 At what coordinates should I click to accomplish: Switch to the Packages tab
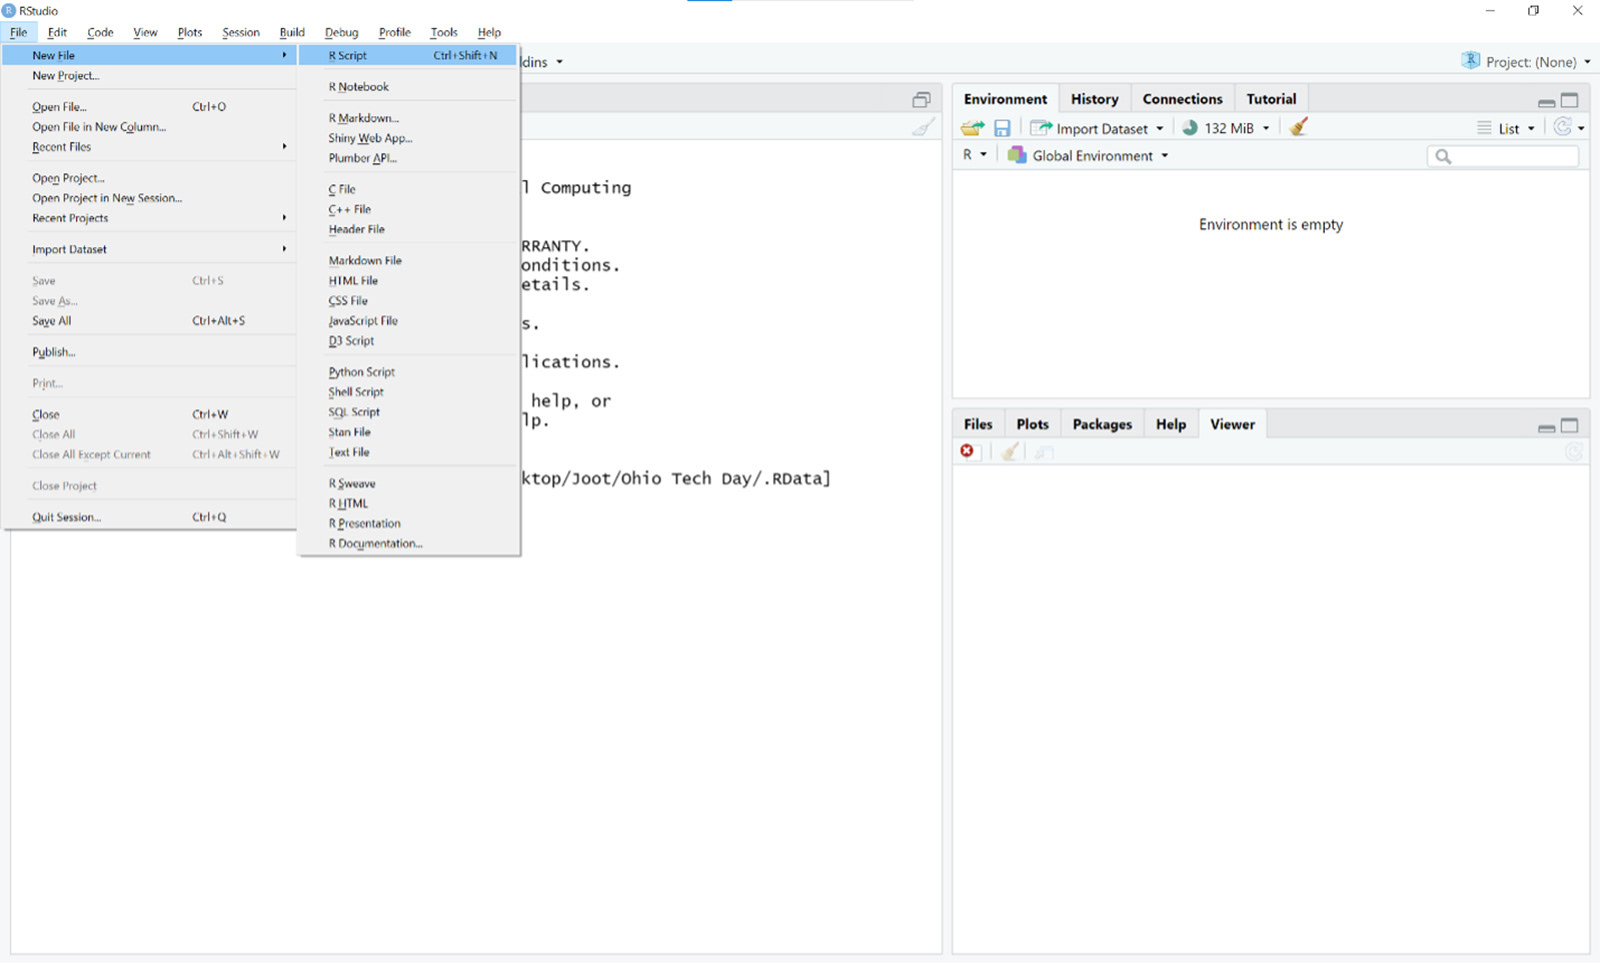pos(1102,424)
